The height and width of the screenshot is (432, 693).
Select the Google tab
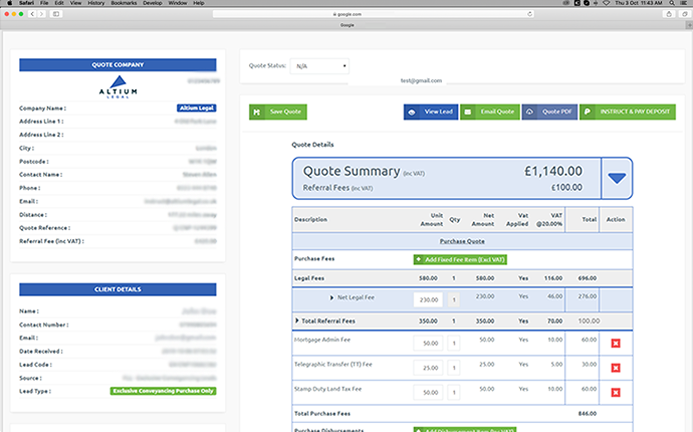click(347, 25)
